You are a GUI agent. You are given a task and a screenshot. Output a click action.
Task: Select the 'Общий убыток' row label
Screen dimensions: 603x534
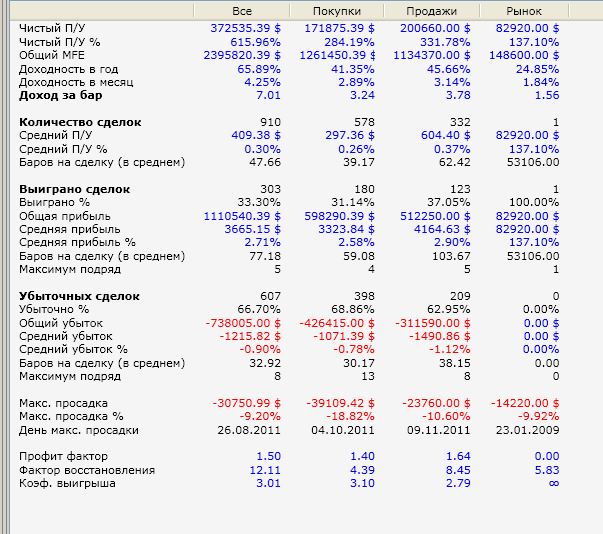click(61, 323)
